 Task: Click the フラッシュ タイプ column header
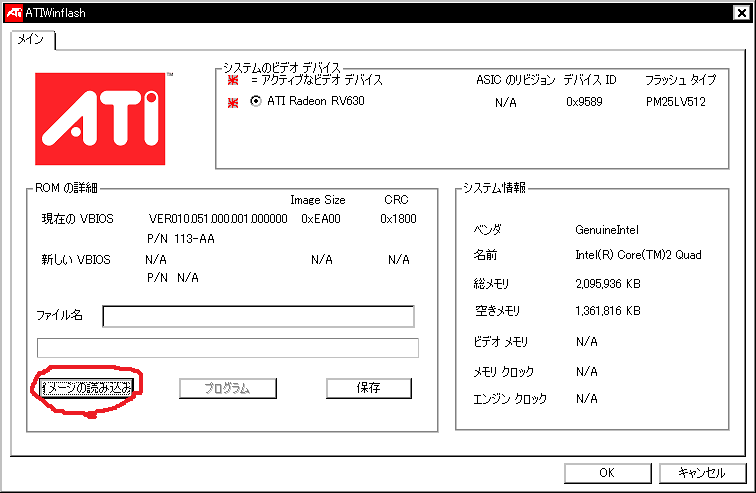[680, 80]
